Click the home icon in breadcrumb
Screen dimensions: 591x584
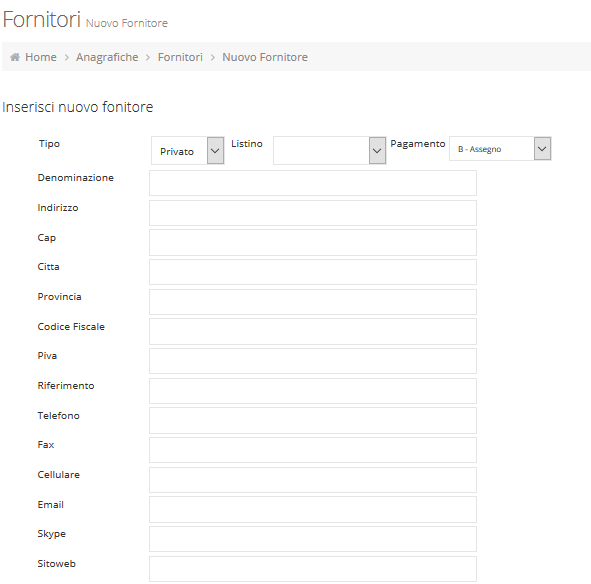tap(15, 57)
